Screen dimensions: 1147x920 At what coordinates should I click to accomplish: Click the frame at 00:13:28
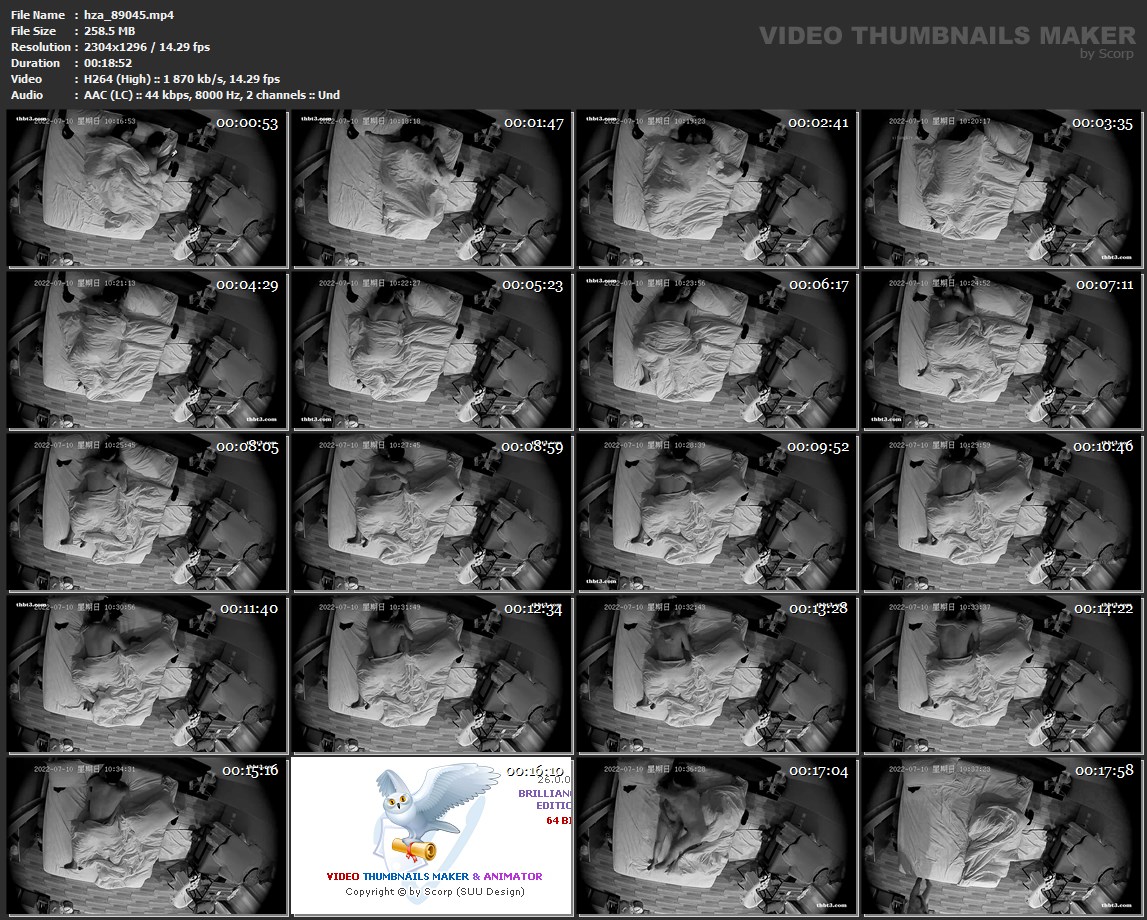coord(717,674)
